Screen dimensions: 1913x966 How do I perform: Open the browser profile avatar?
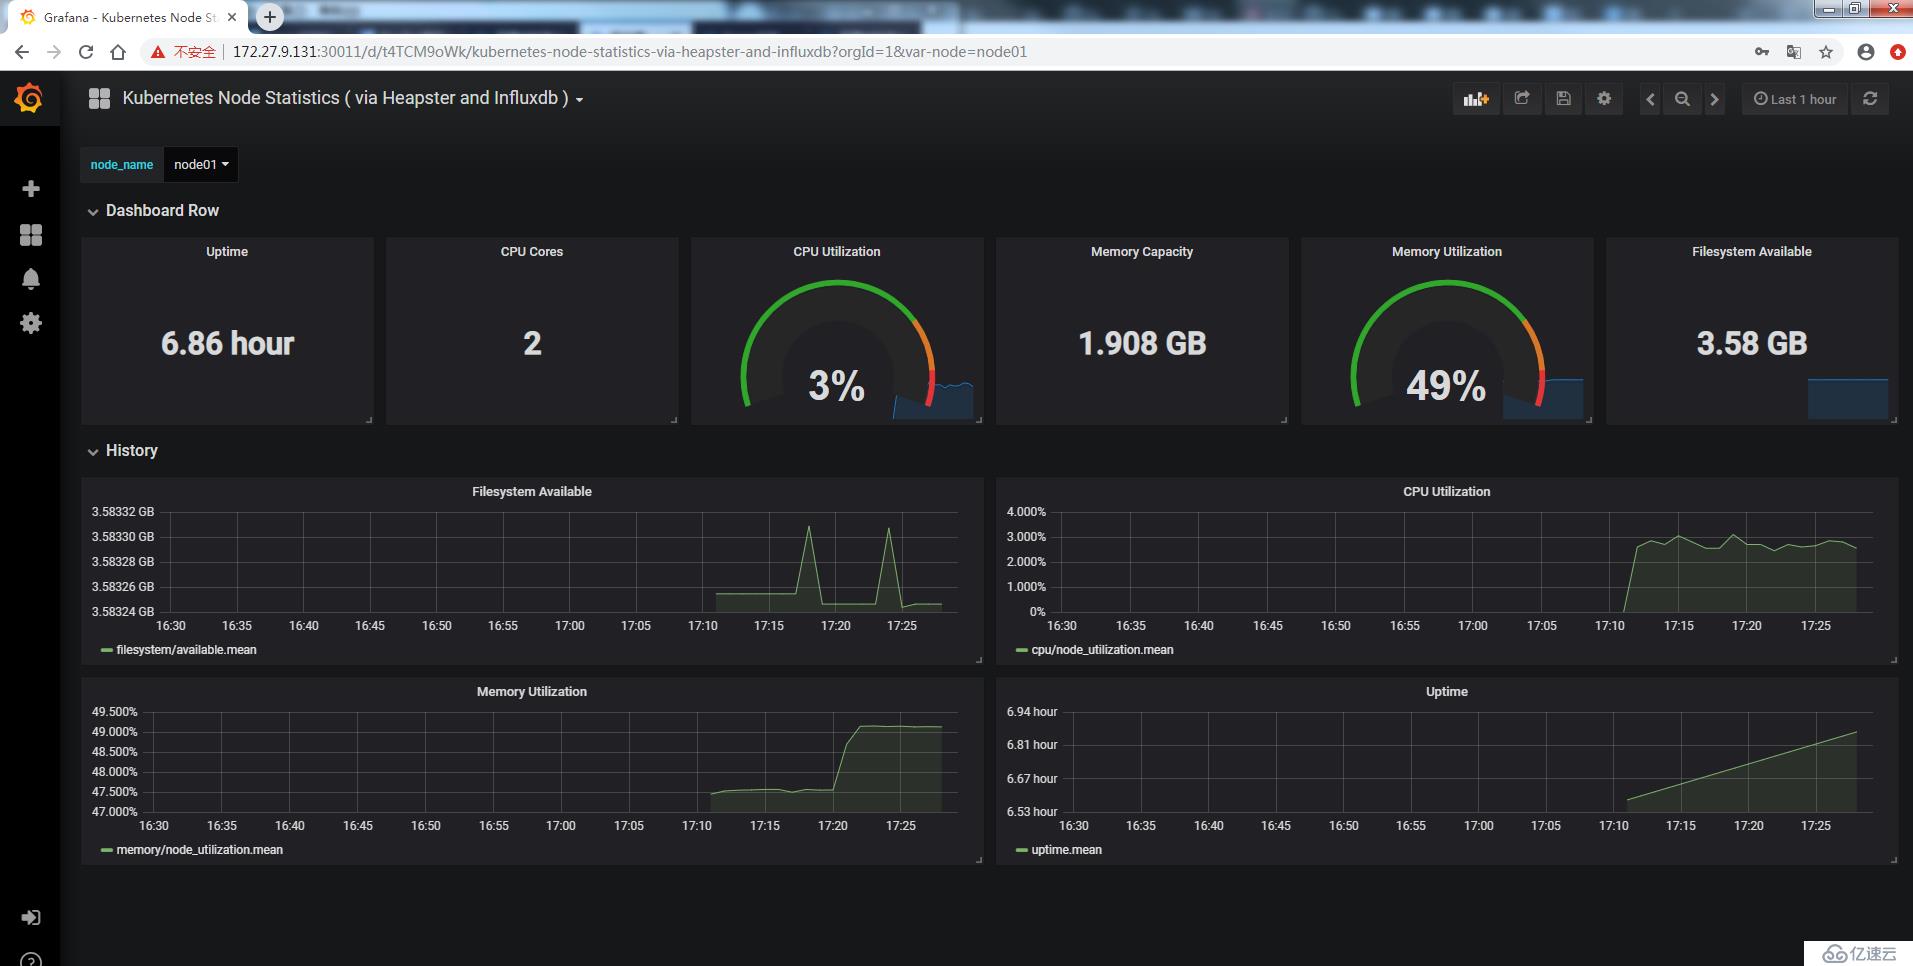click(1866, 52)
